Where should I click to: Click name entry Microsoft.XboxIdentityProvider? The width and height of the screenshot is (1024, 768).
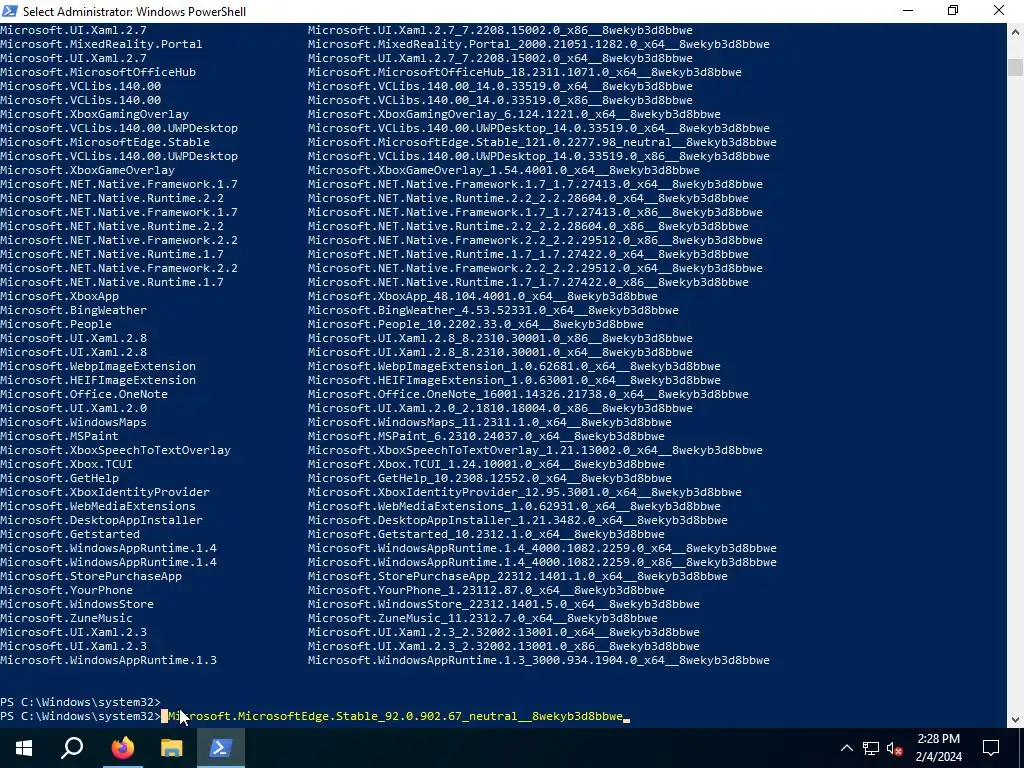pos(105,492)
